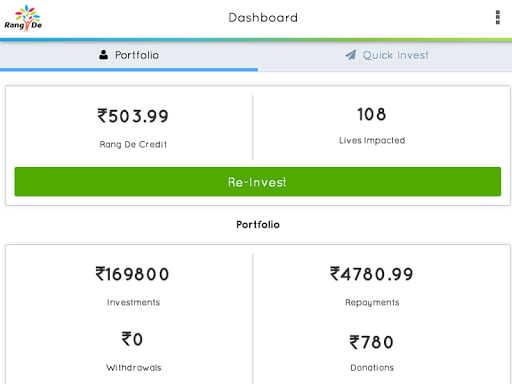Select the ₹0 Withdrawals amount
This screenshot has height=384, width=512.
(x=132, y=339)
